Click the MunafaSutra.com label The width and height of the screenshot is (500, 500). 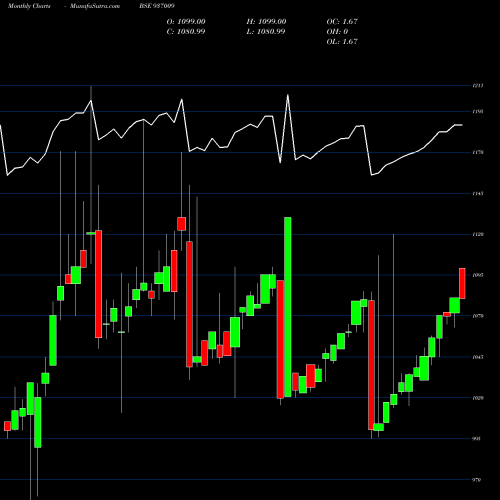pos(95,6)
